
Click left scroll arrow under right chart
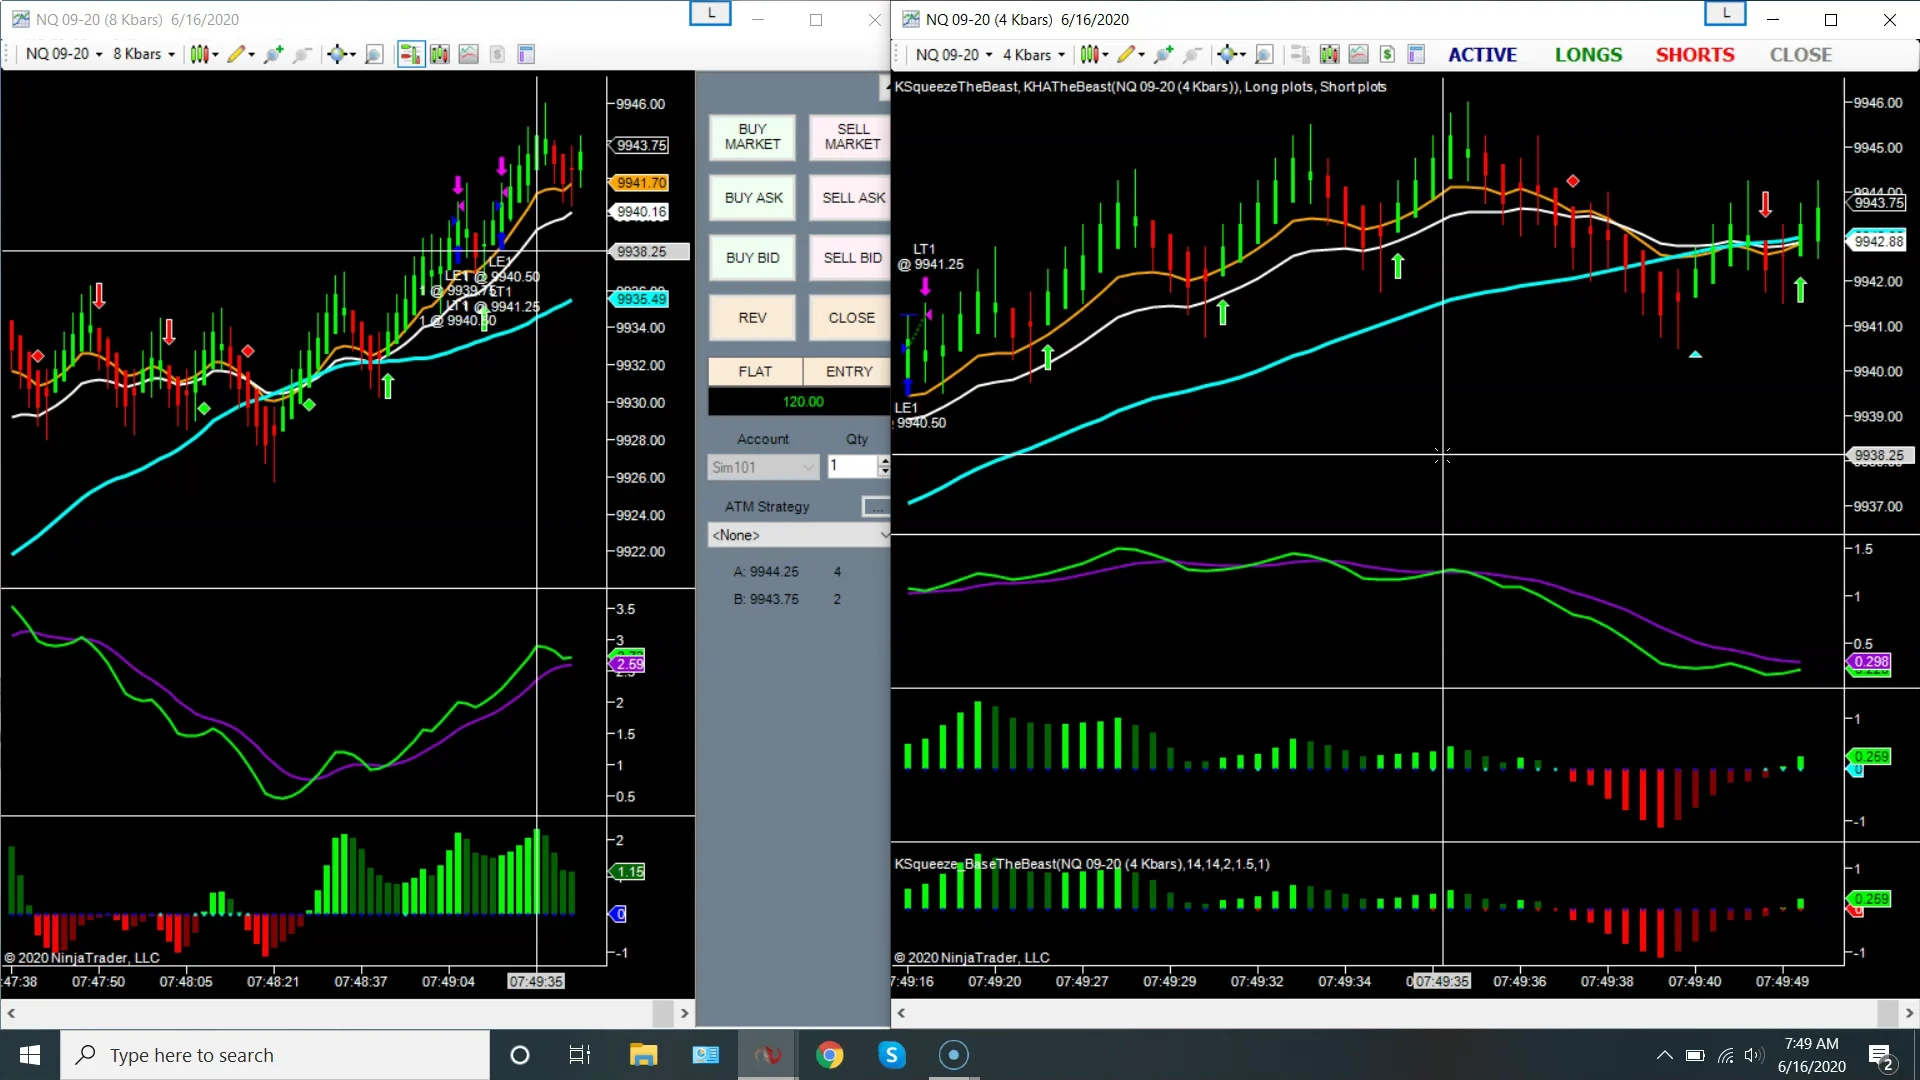point(901,1013)
